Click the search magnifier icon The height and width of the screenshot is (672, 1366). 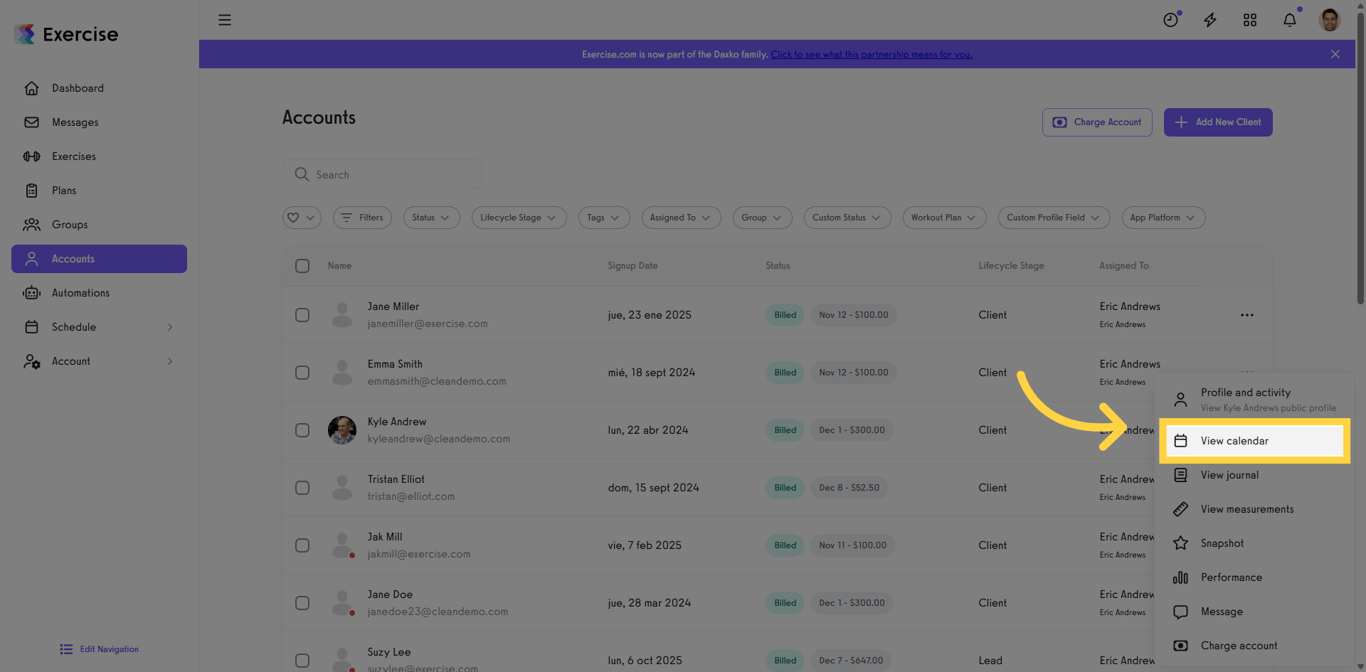coord(301,174)
